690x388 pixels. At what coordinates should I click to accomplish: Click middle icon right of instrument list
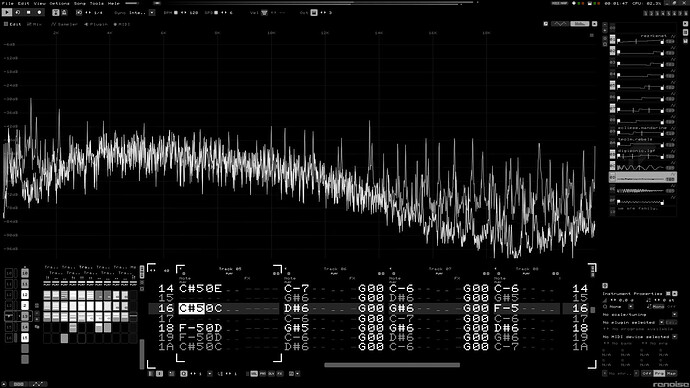tap(686, 33)
